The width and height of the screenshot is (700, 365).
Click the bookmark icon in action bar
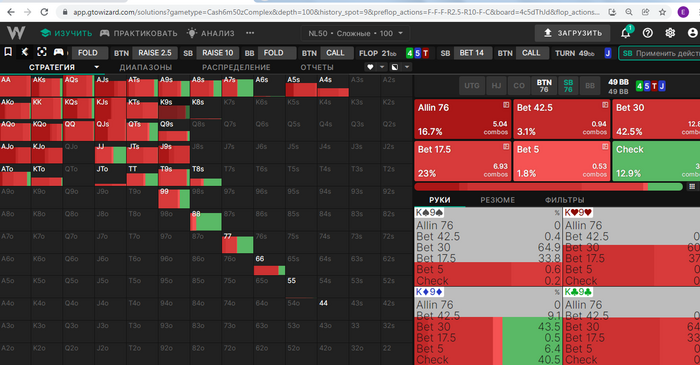click(8, 52)
